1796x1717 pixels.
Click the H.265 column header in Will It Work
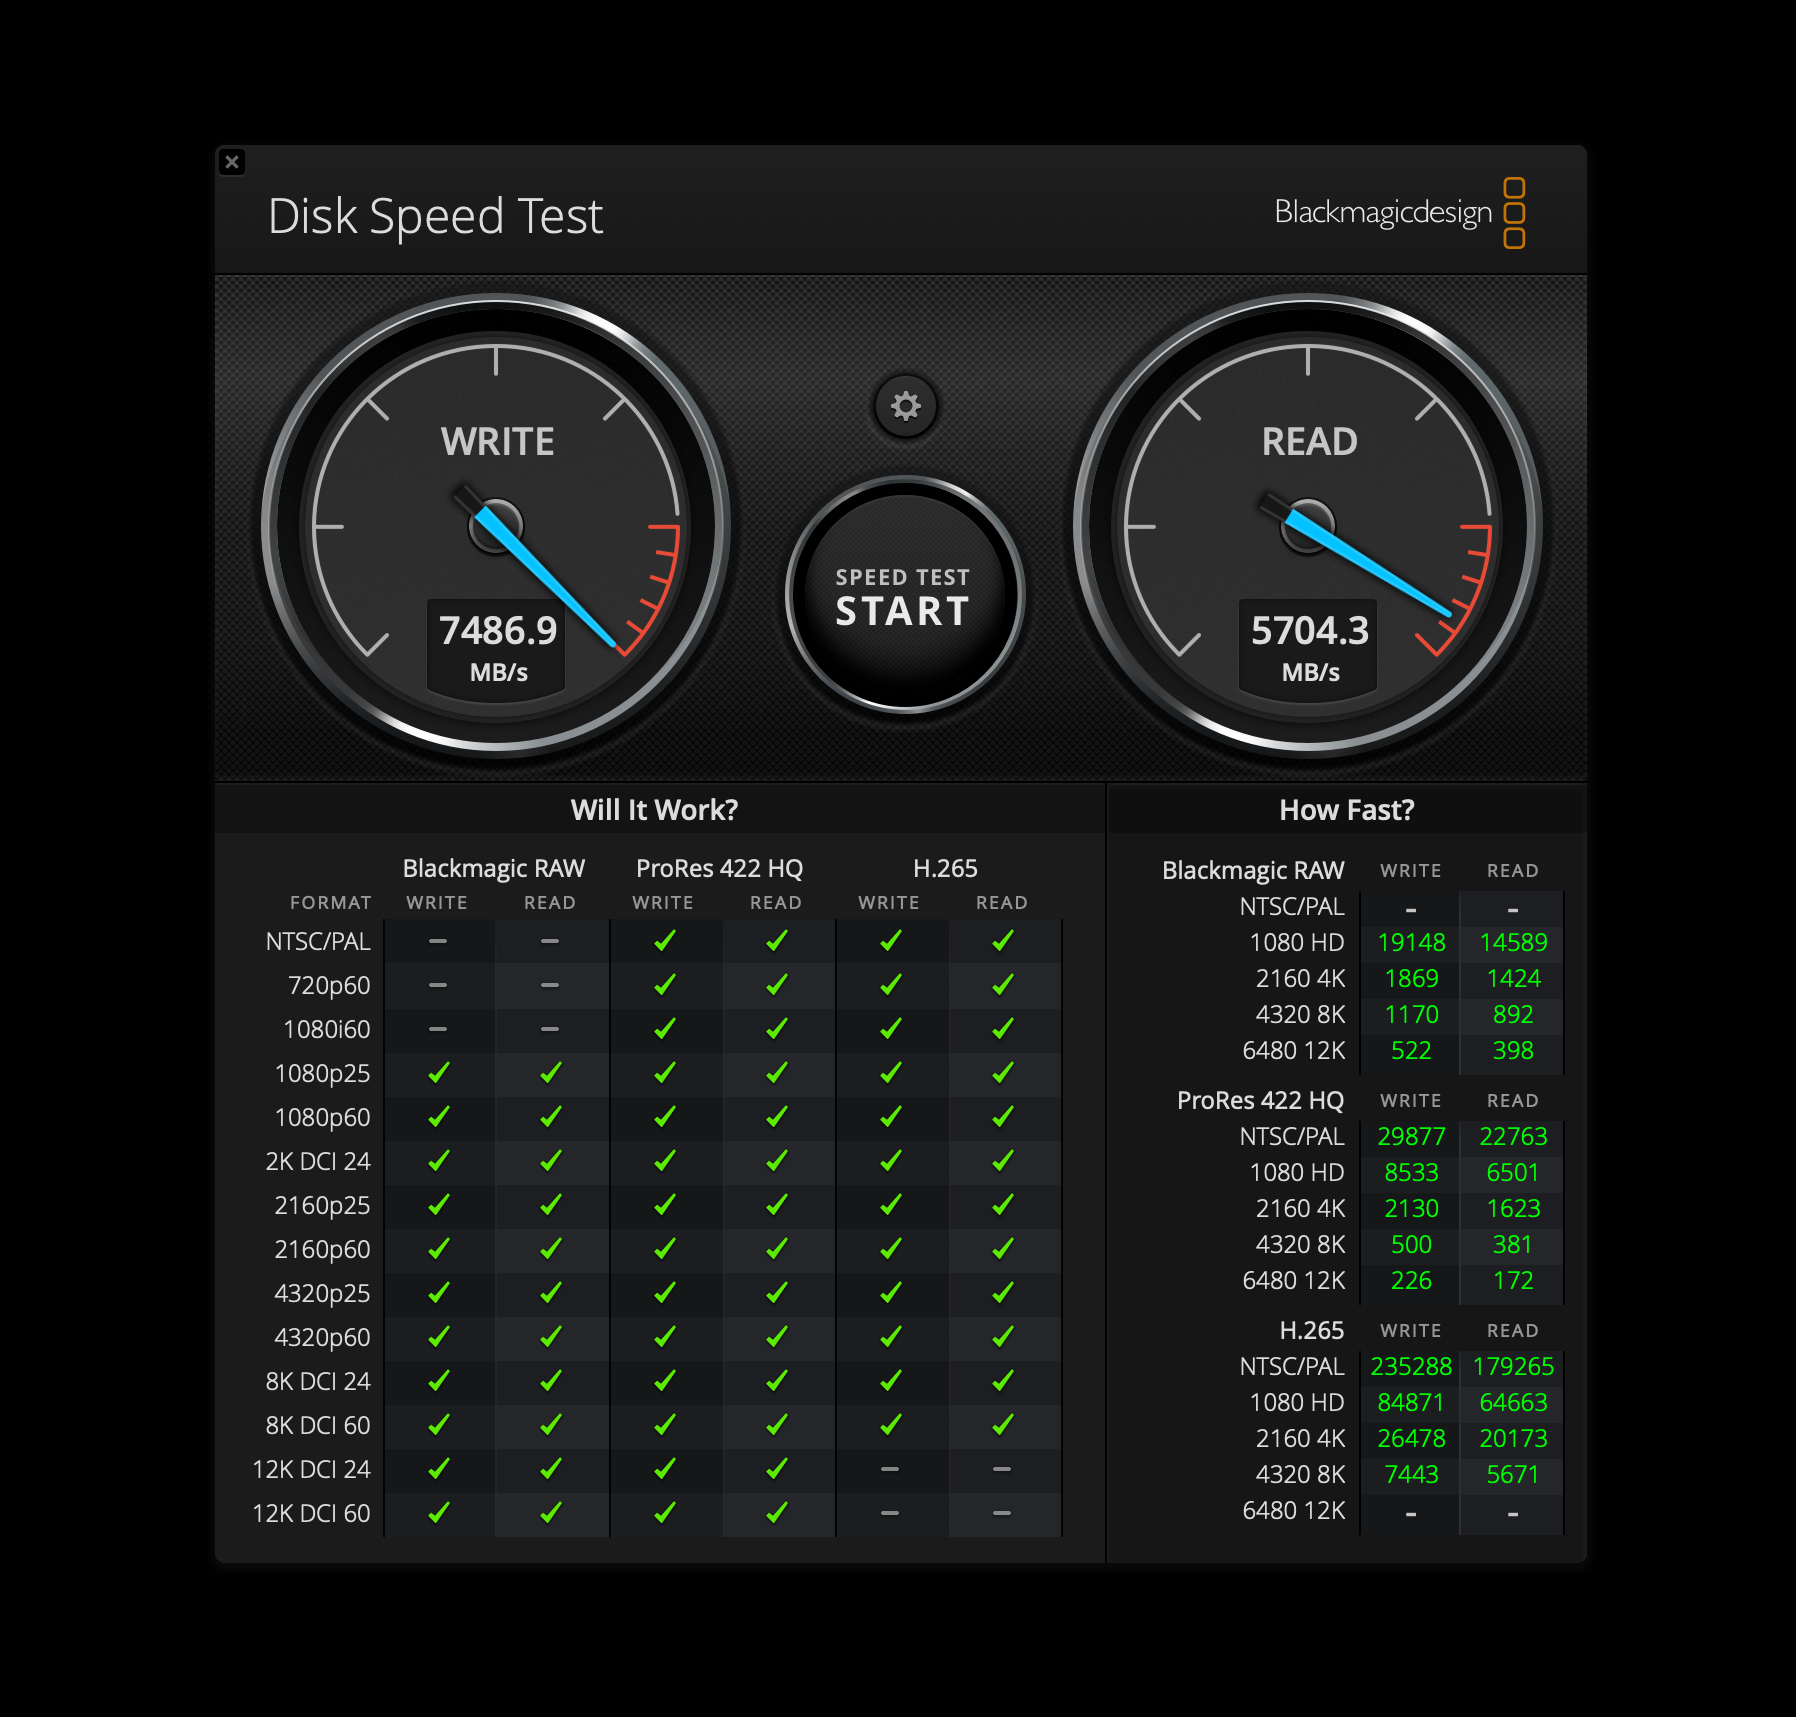(x=945, y=868)
